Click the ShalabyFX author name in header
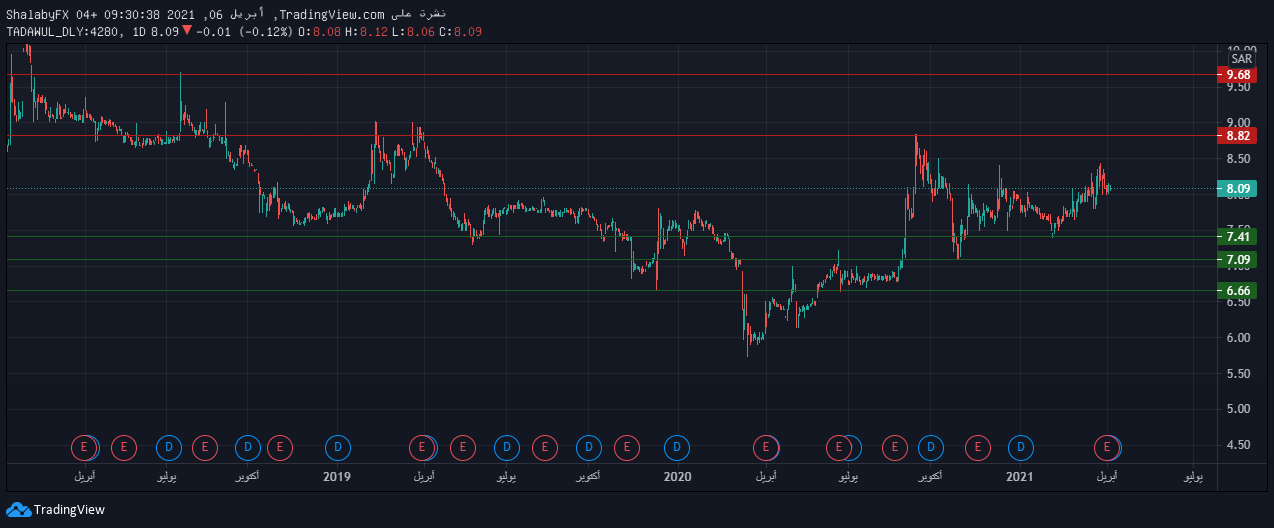Image resolution: width=1274 pixels, height=528 pixels. (37, 14)
